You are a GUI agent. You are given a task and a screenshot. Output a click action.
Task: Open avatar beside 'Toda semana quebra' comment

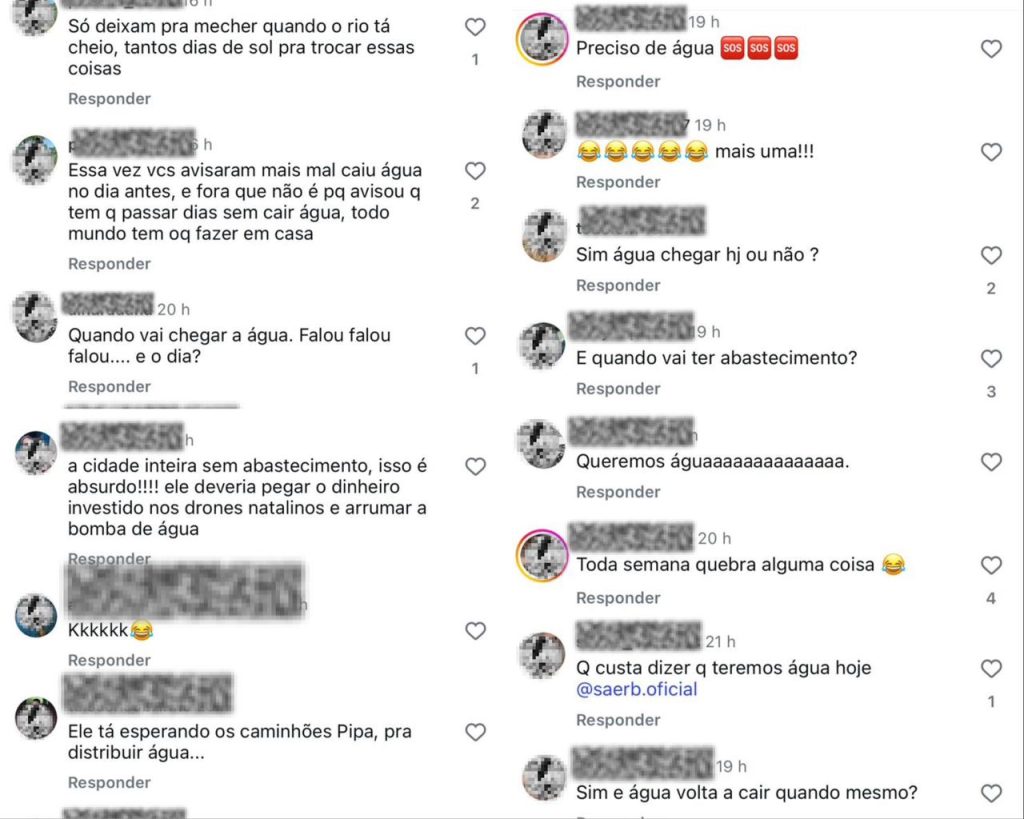[x=542, y=556]
